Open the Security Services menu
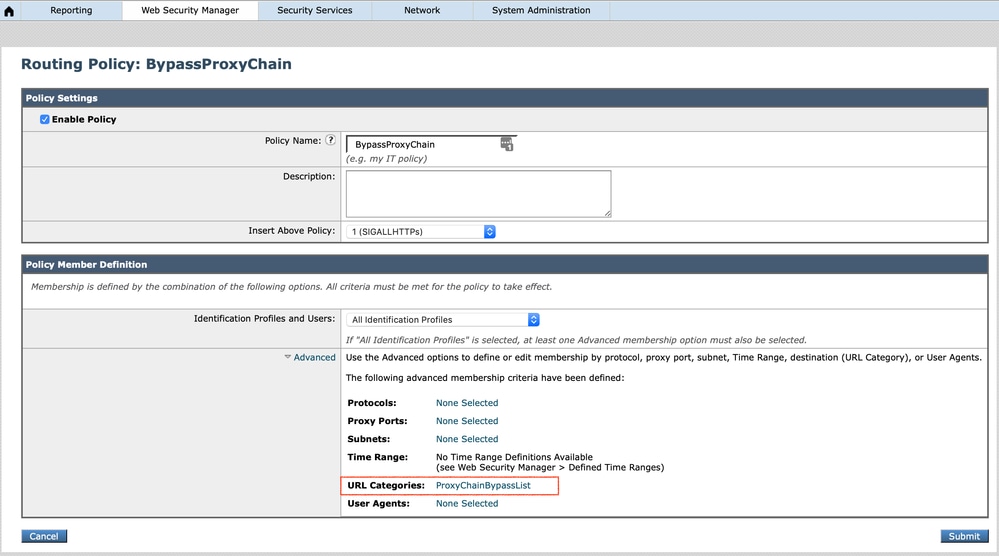 315,10
